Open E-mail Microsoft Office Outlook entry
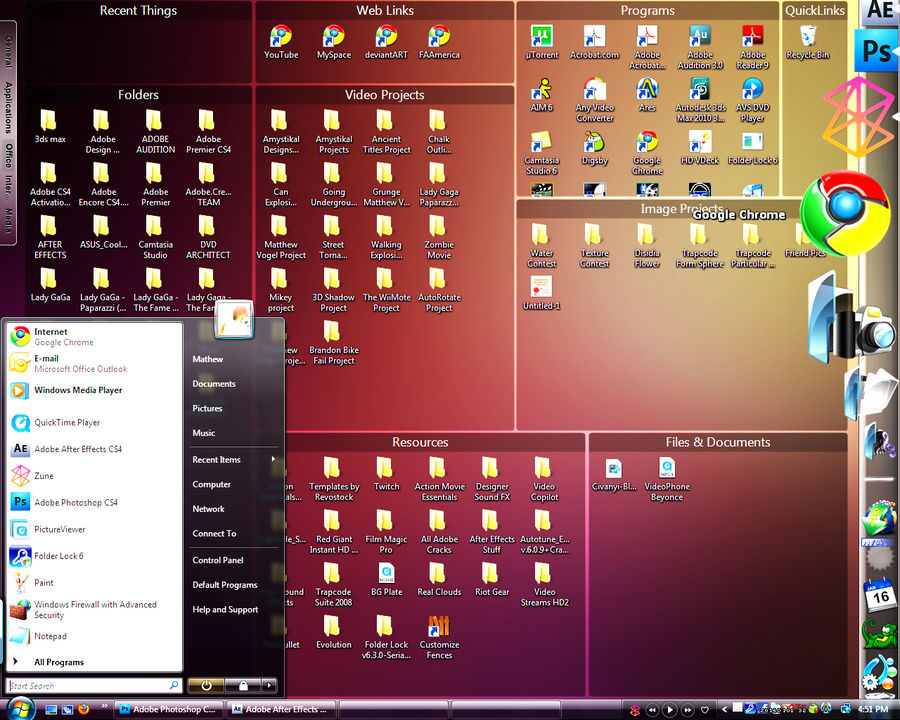 point(94,363)
